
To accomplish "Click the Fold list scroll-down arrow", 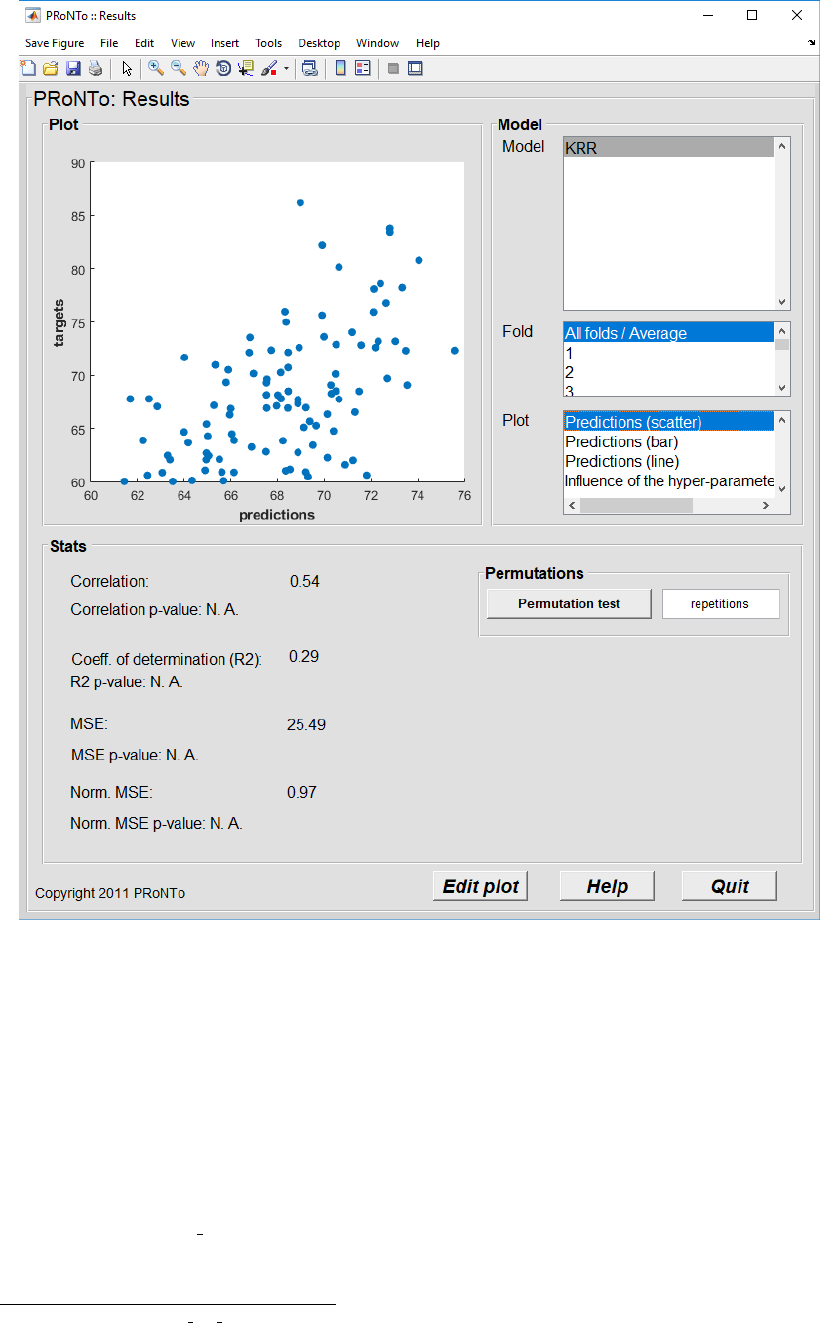I will point(782,388).
